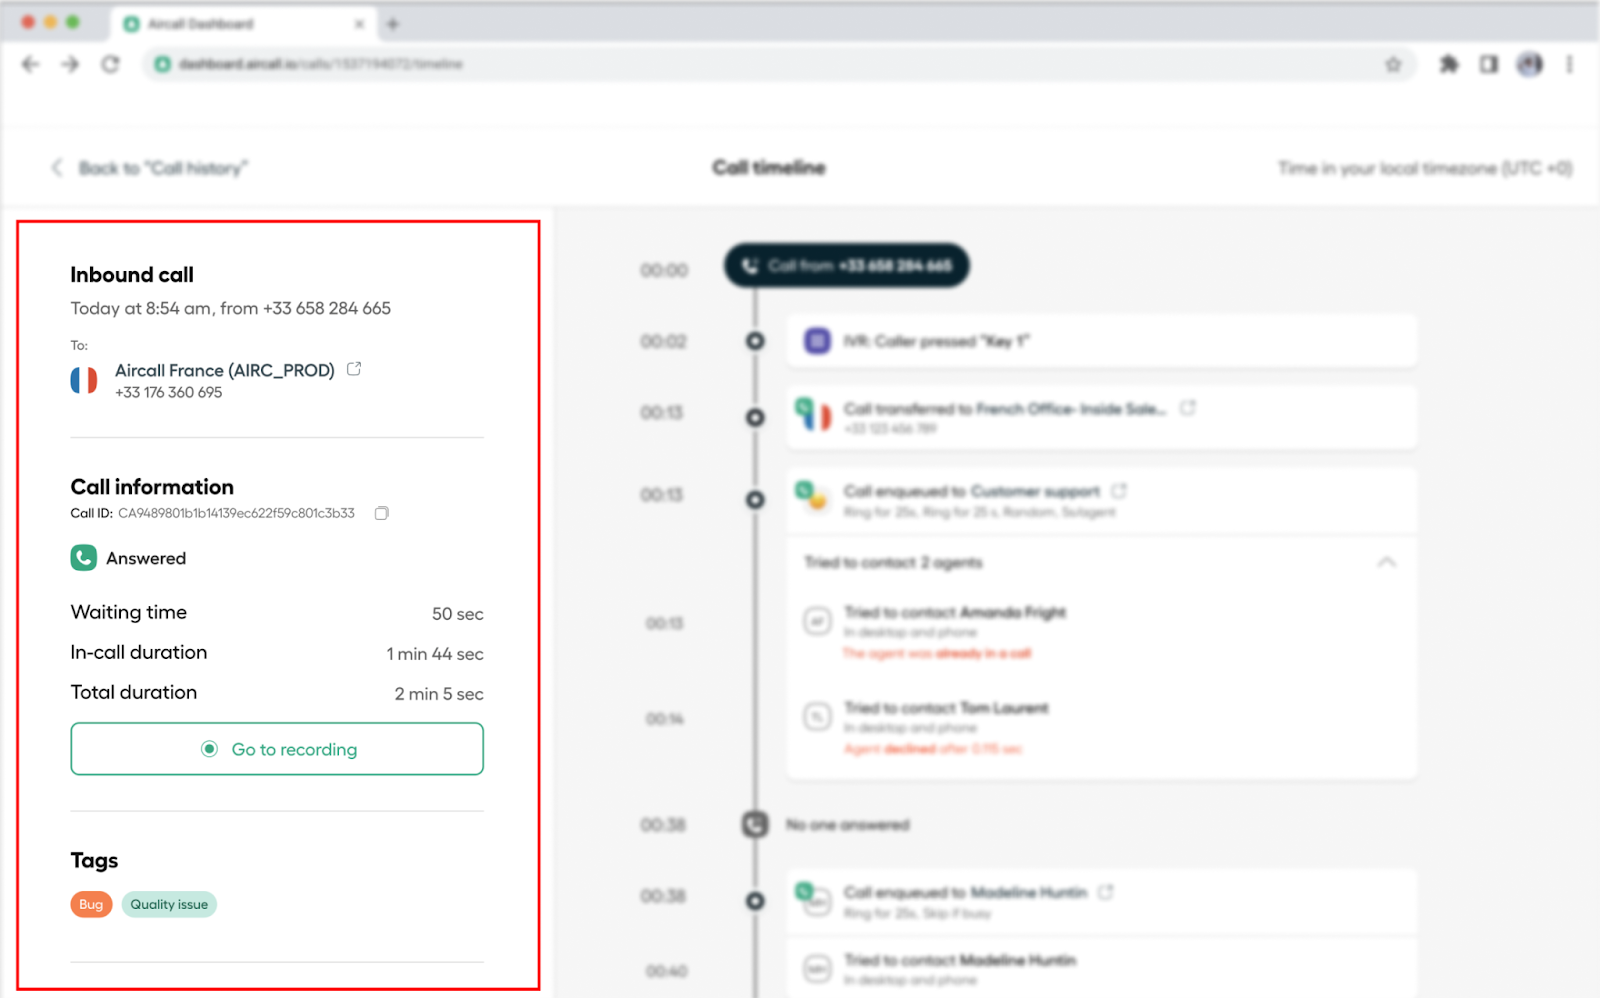The image size is (1600, 998).
Task: Collapse the Tried to contact 2 agents section
Action: pos(1386,562)
